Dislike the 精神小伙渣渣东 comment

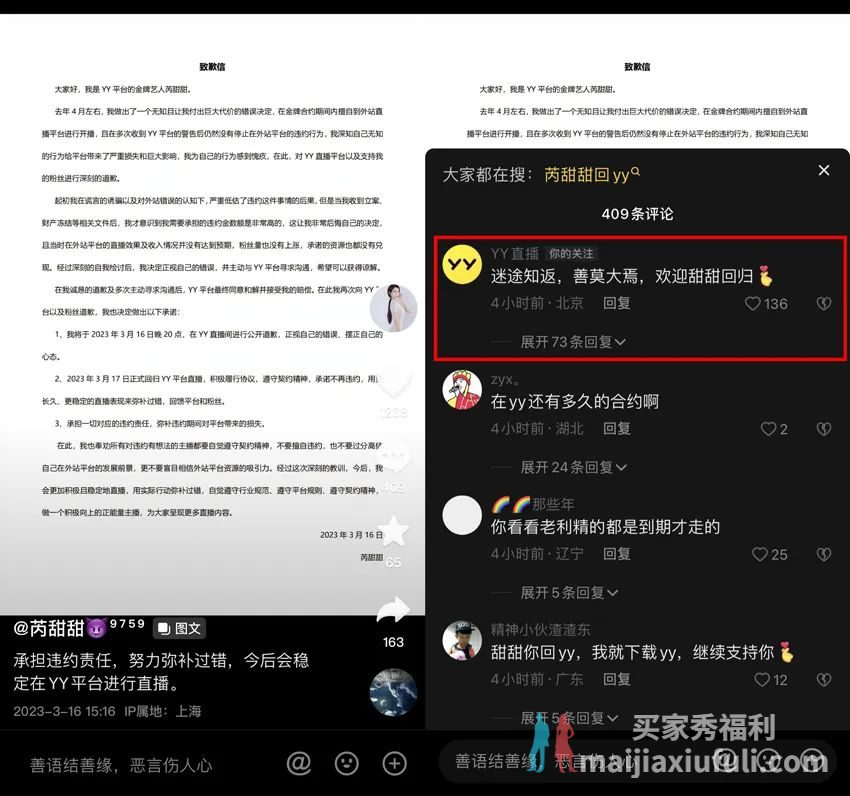click(824, 679)
